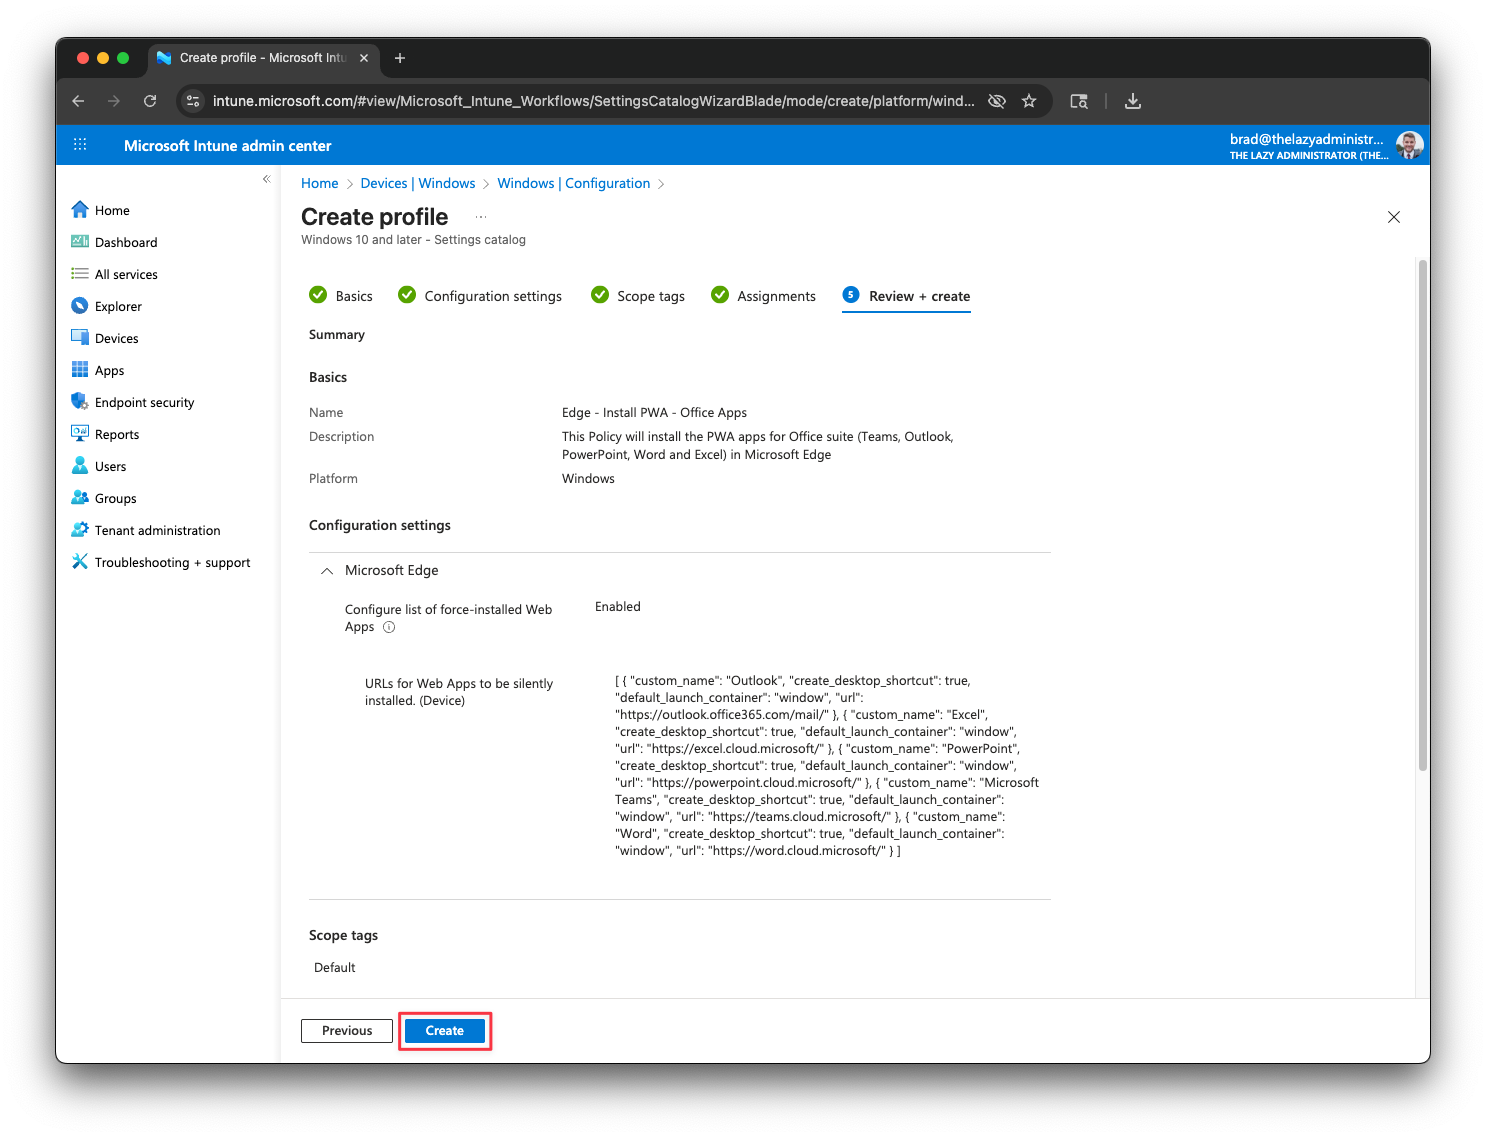Click the browser address bar URL
Viewport: 1486px width, 1137px height.
[x=593, y=101]
